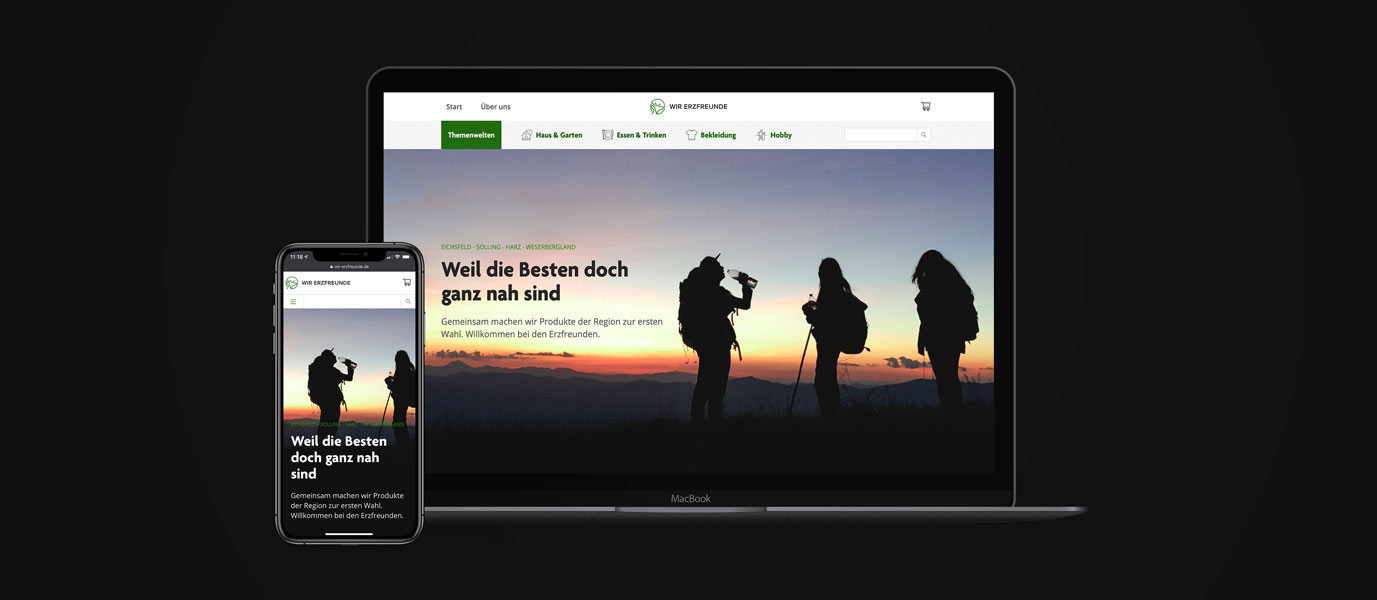Click the WIR ERZFREUNDE wordmark on the MacBook
1377x600 pixels.
tap(698, 107)
